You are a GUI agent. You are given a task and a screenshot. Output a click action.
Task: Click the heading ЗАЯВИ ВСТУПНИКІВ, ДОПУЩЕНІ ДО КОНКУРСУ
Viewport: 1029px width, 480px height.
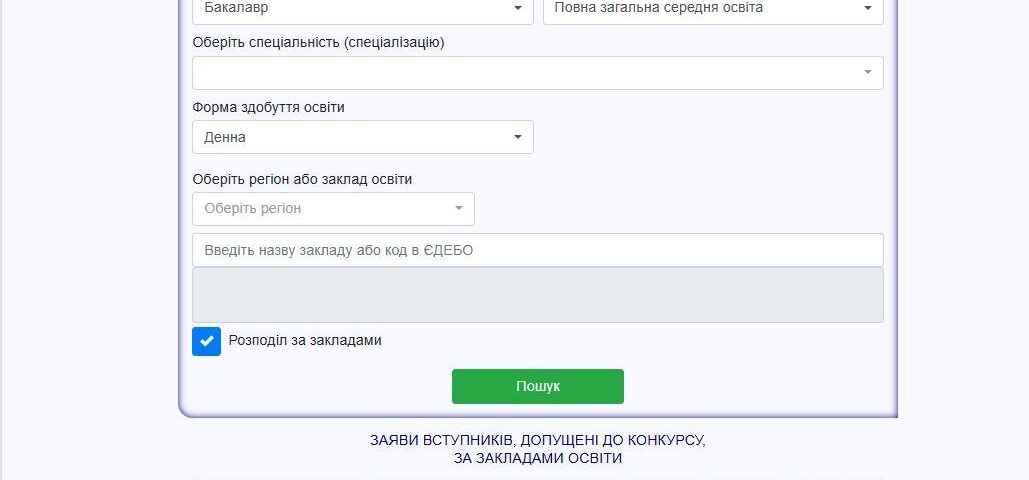click(537, 440)
